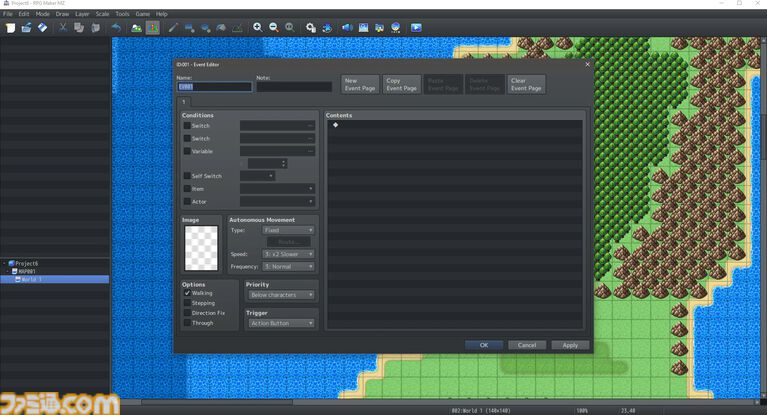767x415 pixels.
Task: Open the Sound Test speaker icon
Action: pos(347,28)
